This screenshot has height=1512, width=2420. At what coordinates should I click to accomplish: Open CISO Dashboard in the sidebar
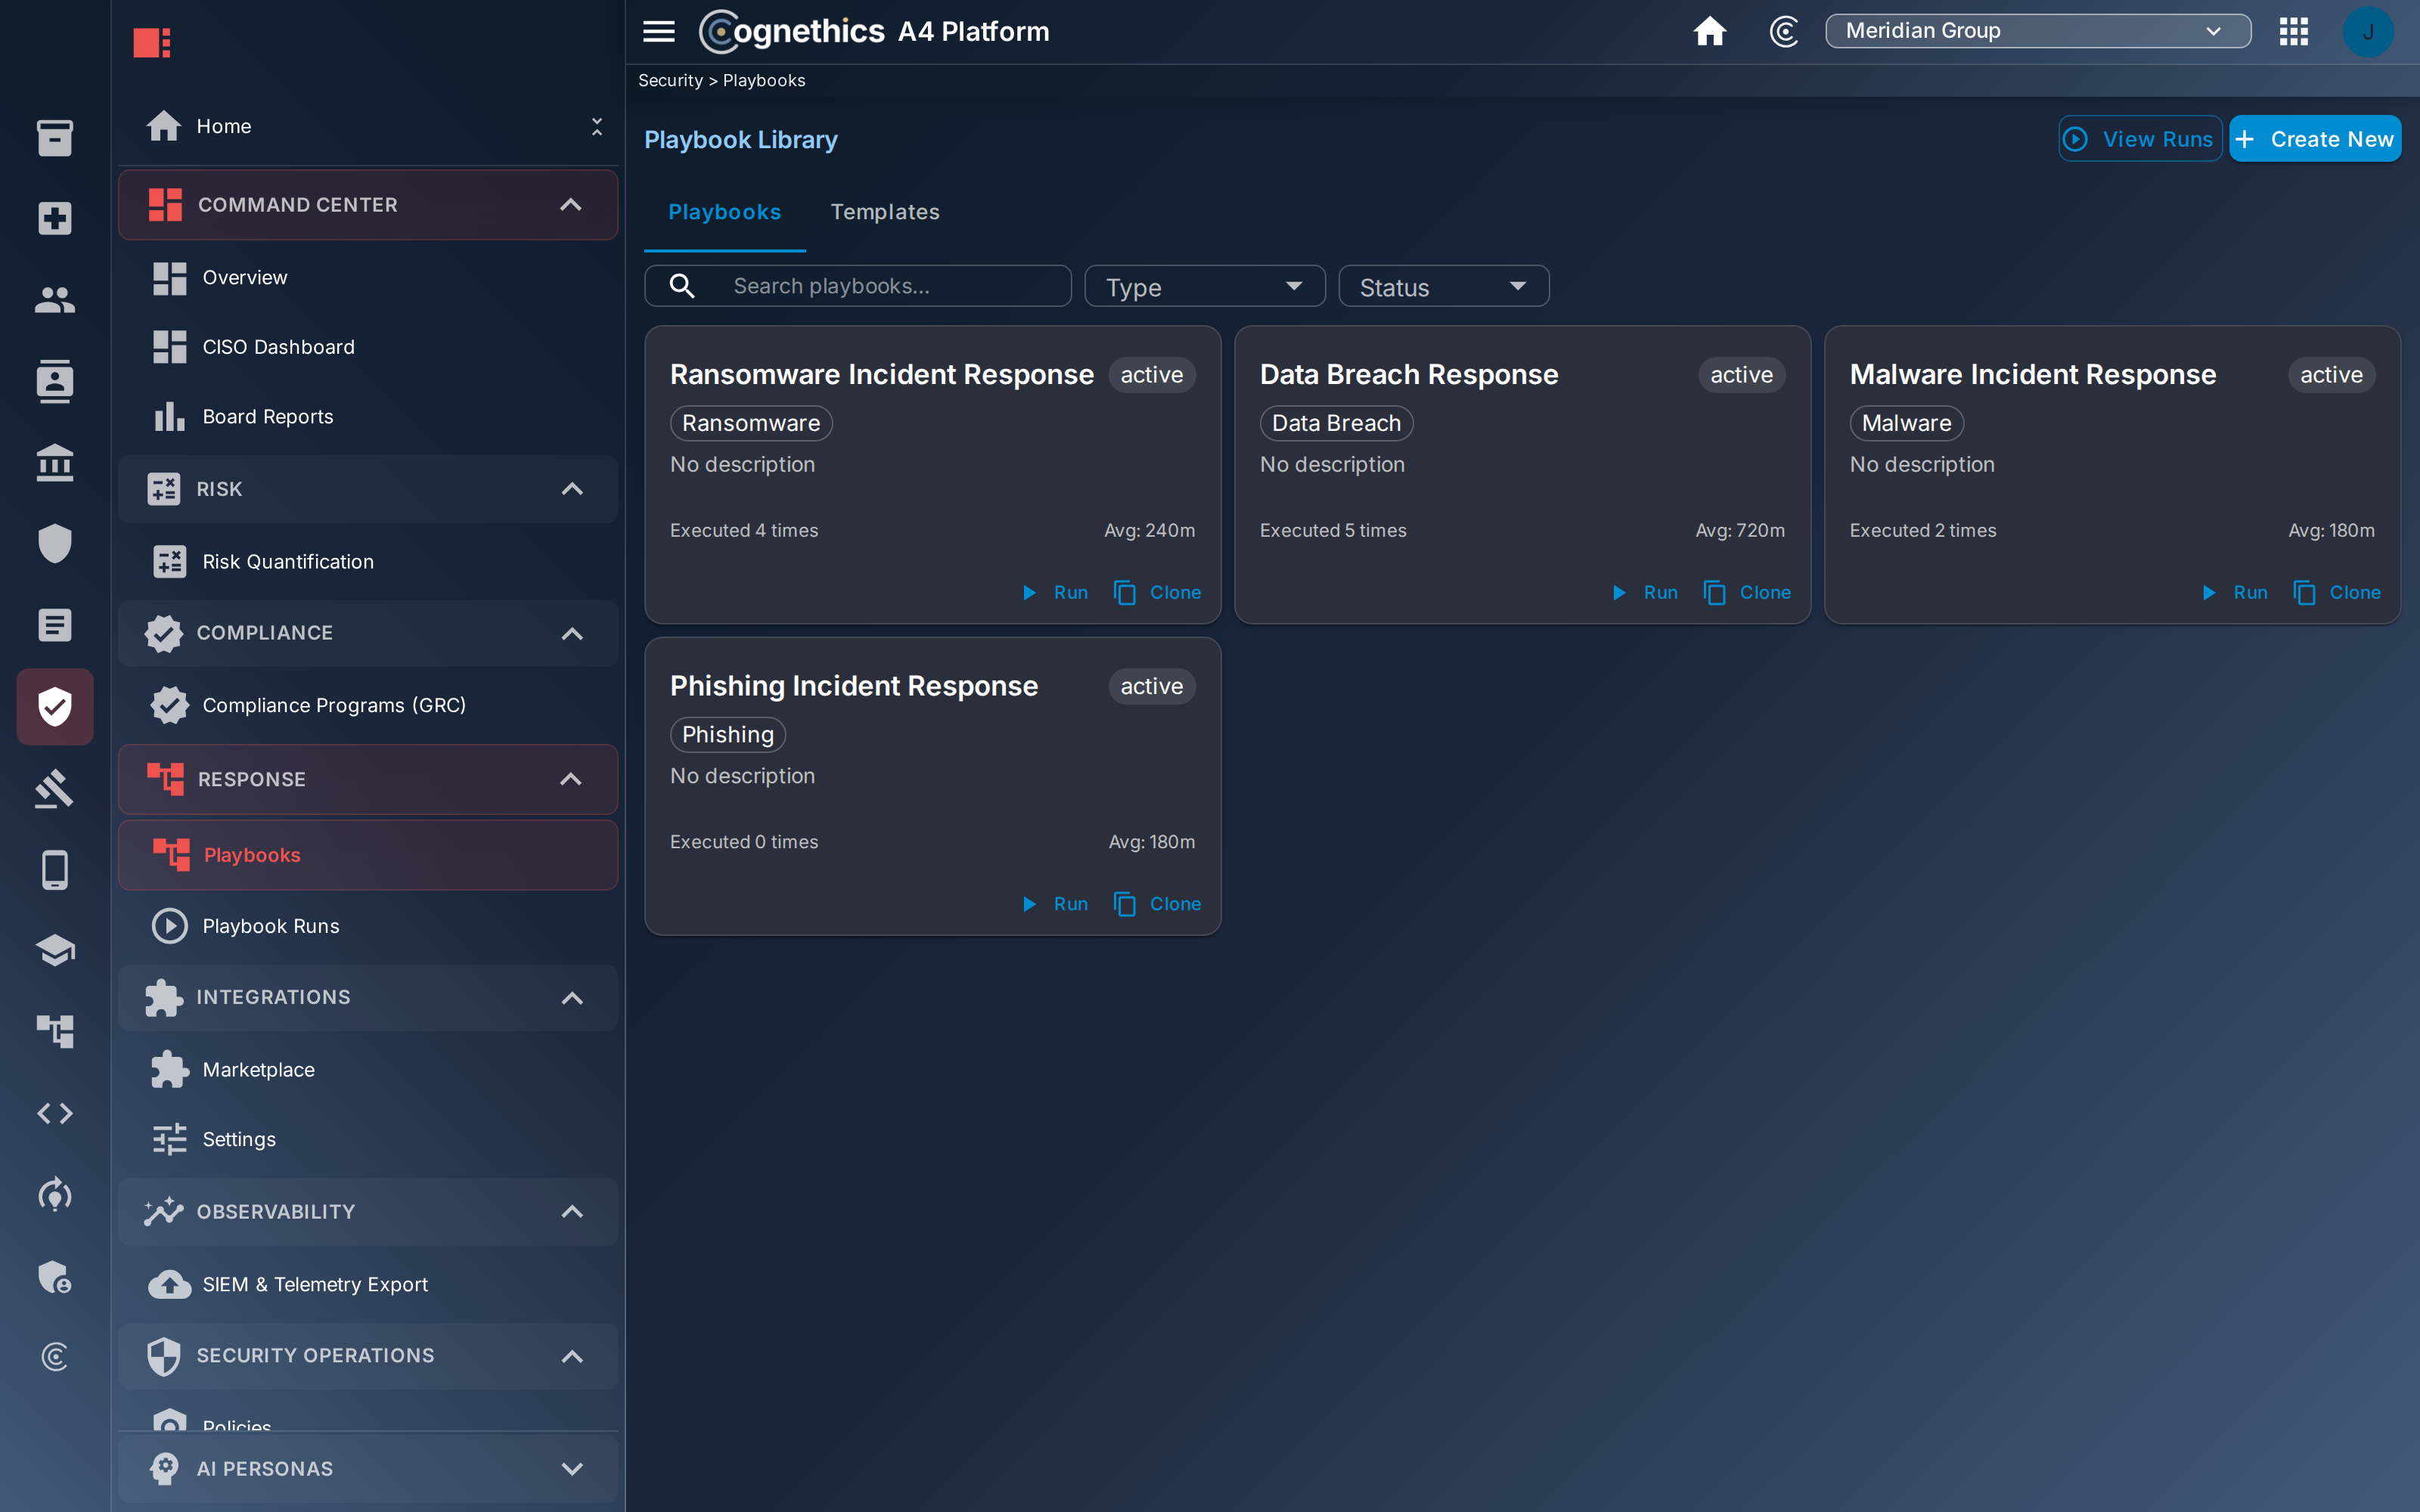367,347
